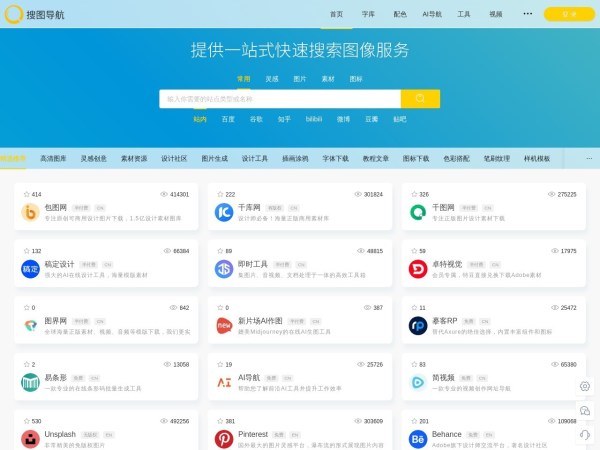Focus the site search input field
Viewport: 600px width, 450px height.
(x=280, y=99)
